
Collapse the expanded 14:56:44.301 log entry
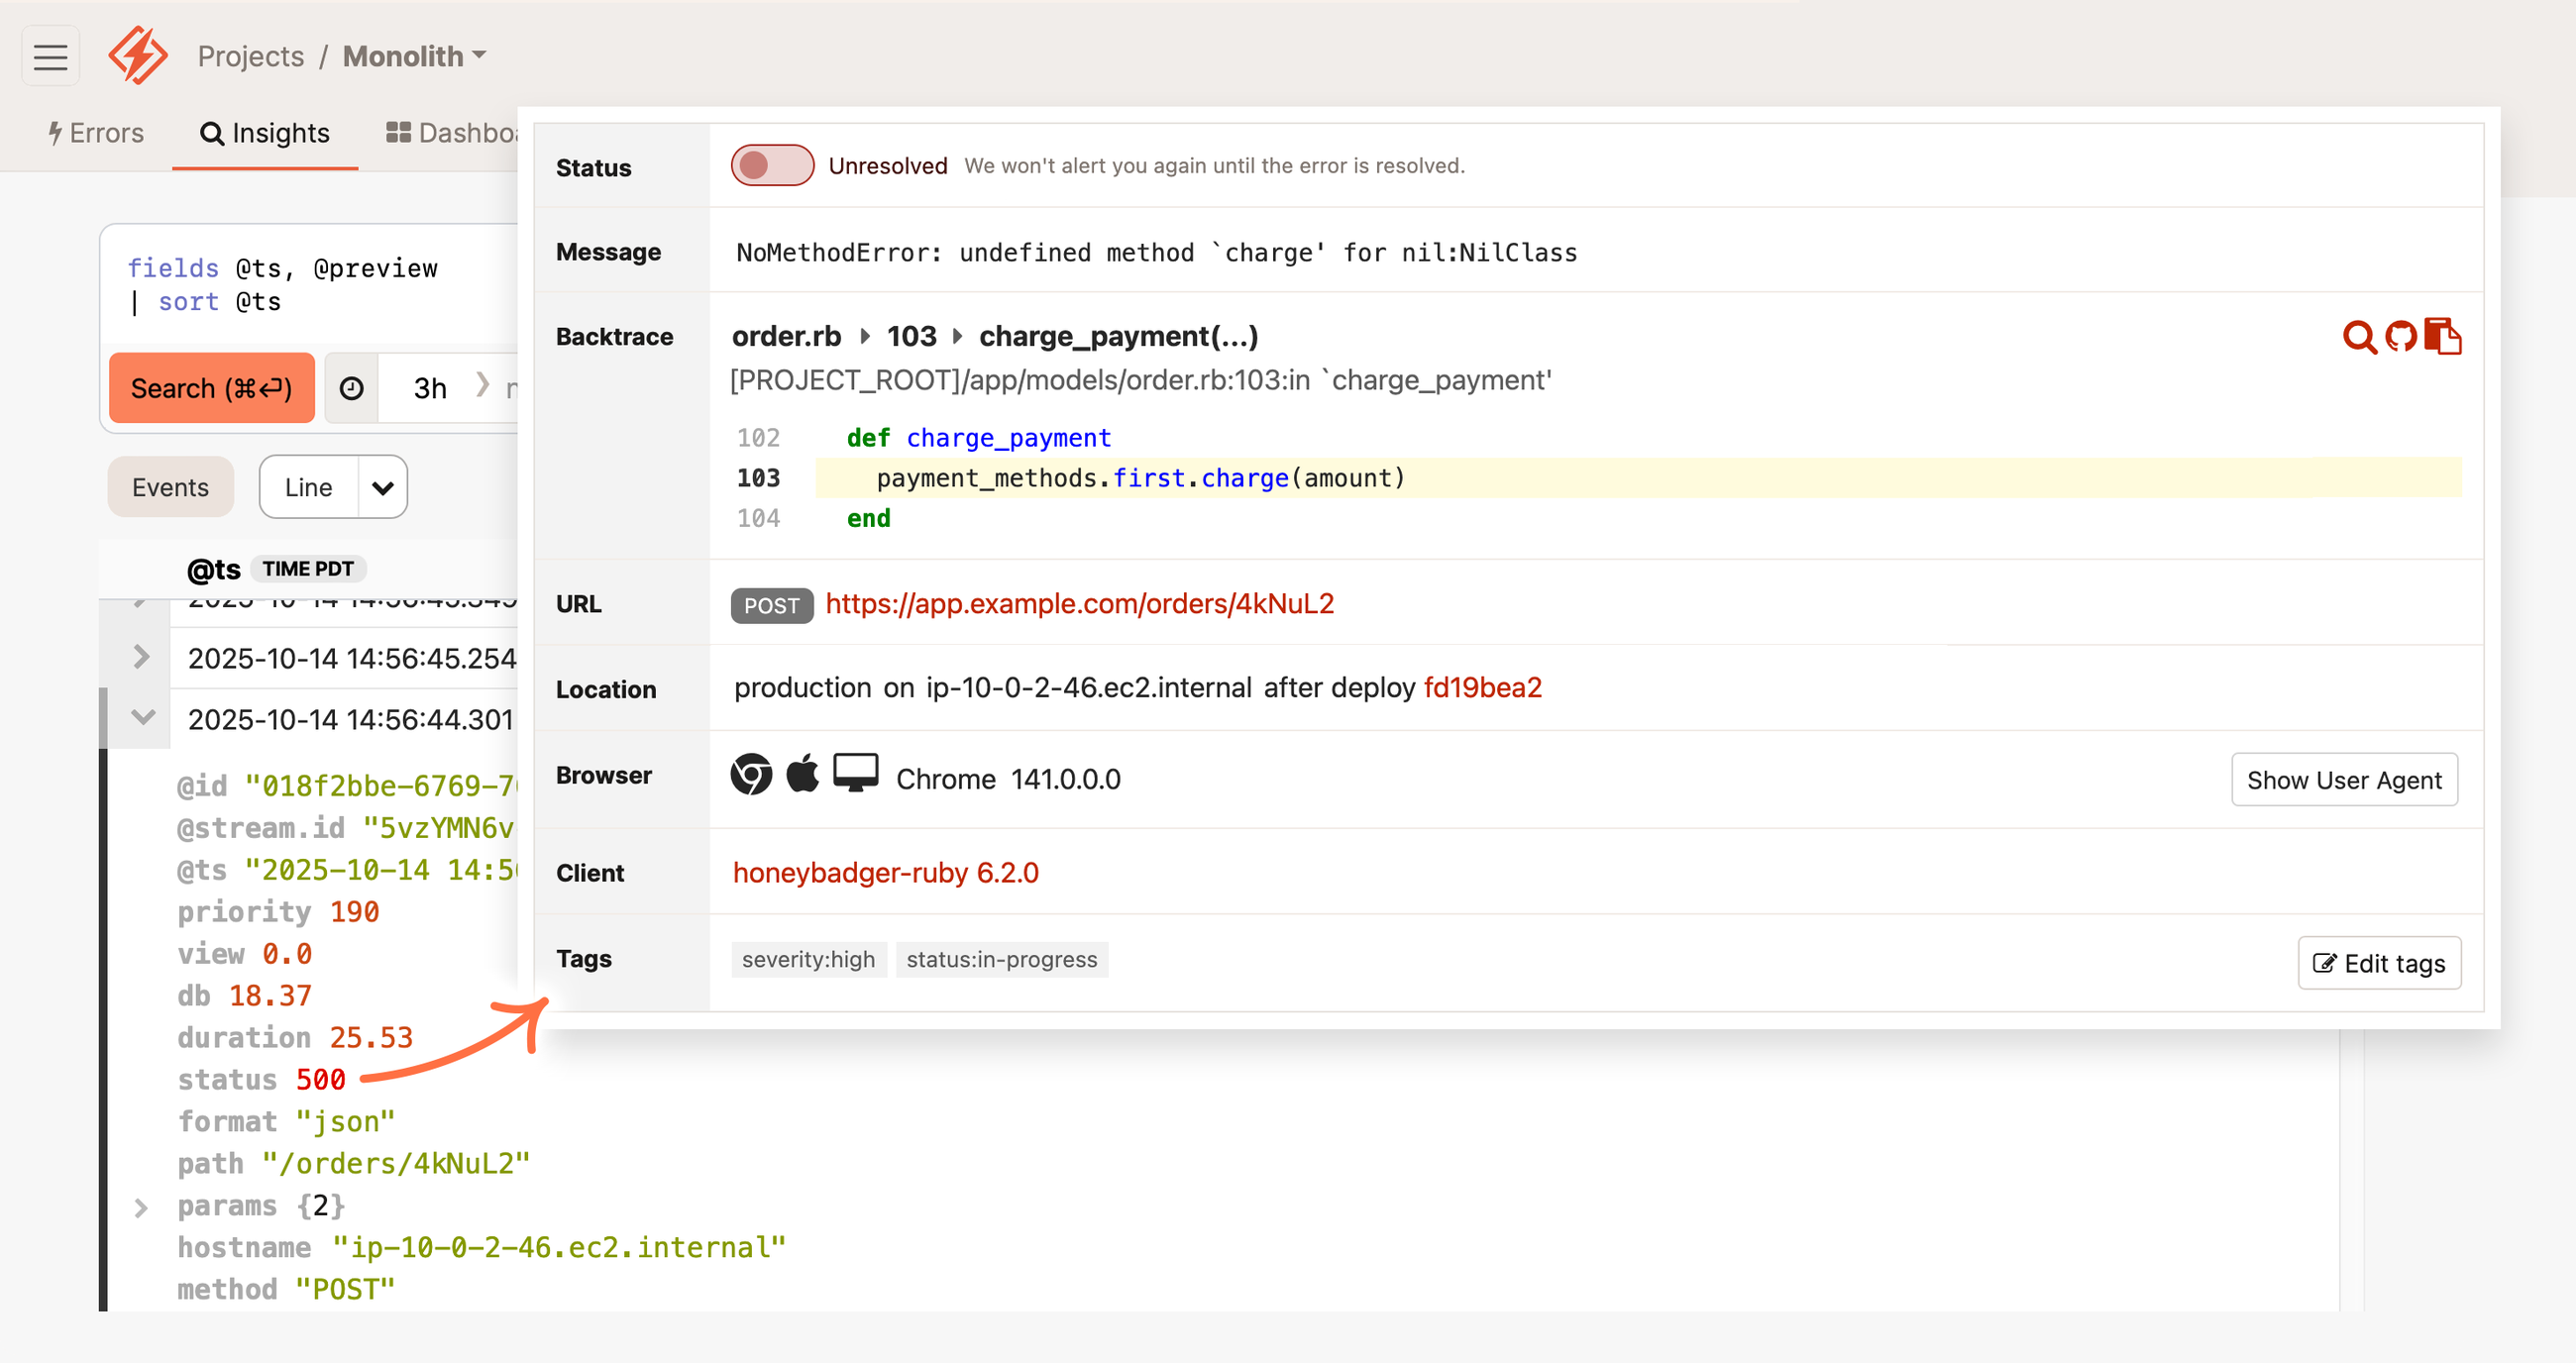(x=140, y=717)
